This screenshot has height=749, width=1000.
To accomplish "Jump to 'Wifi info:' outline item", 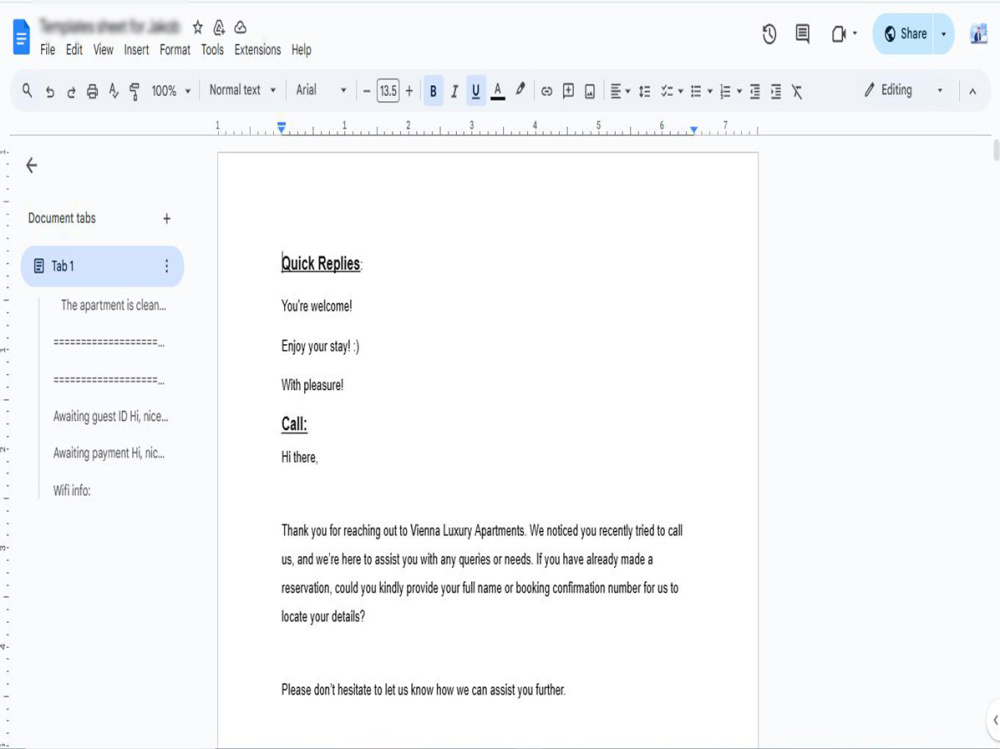I will (x=71, y=490).
